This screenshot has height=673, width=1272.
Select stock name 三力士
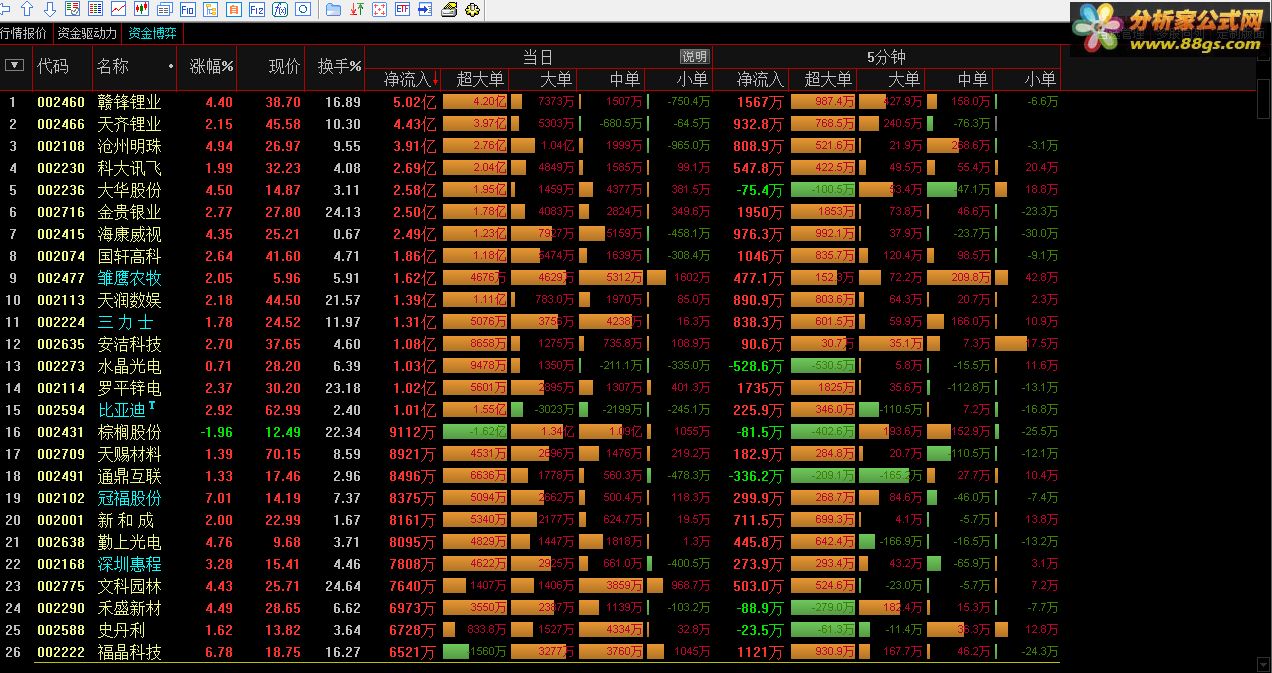pyautogui.click(x=125, y=322)
